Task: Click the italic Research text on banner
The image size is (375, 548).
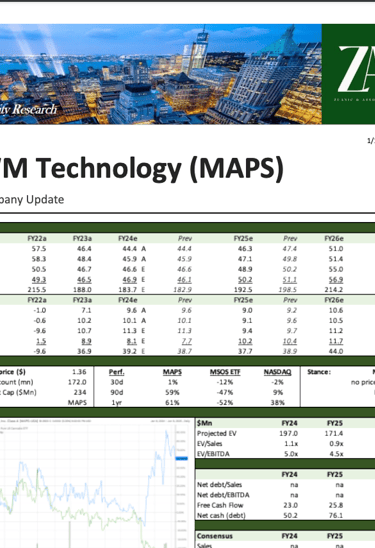Action: point(35,109)
